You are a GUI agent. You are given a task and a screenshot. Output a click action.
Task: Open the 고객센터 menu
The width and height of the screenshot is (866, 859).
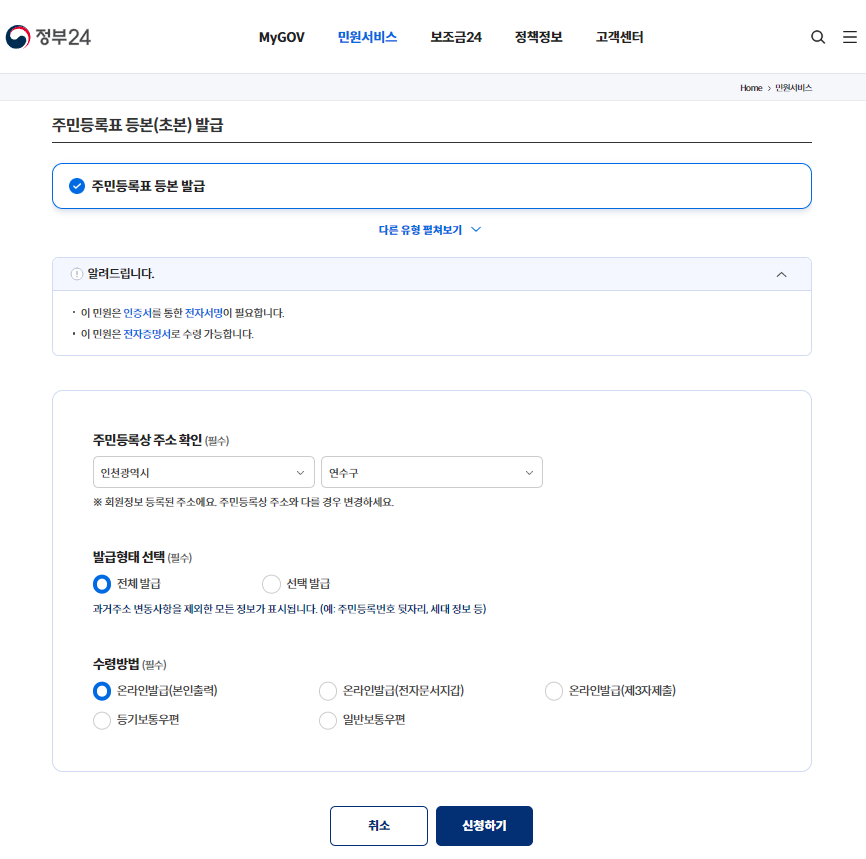[x=620, y=37]
